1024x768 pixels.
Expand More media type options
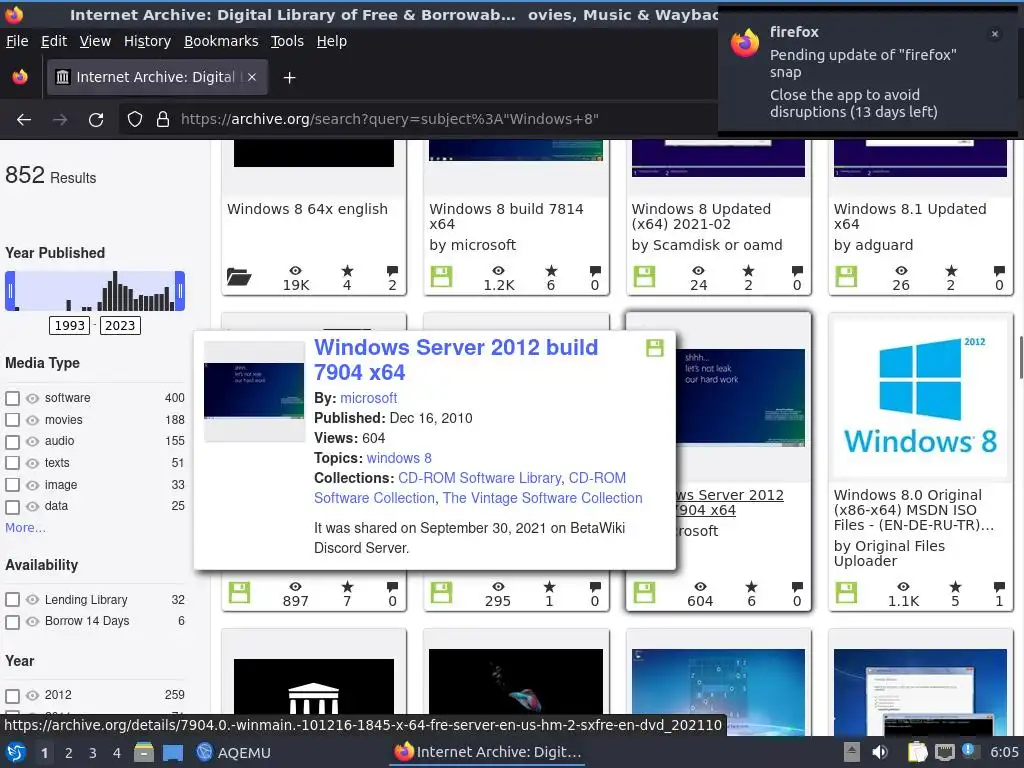tap(25, 528)
